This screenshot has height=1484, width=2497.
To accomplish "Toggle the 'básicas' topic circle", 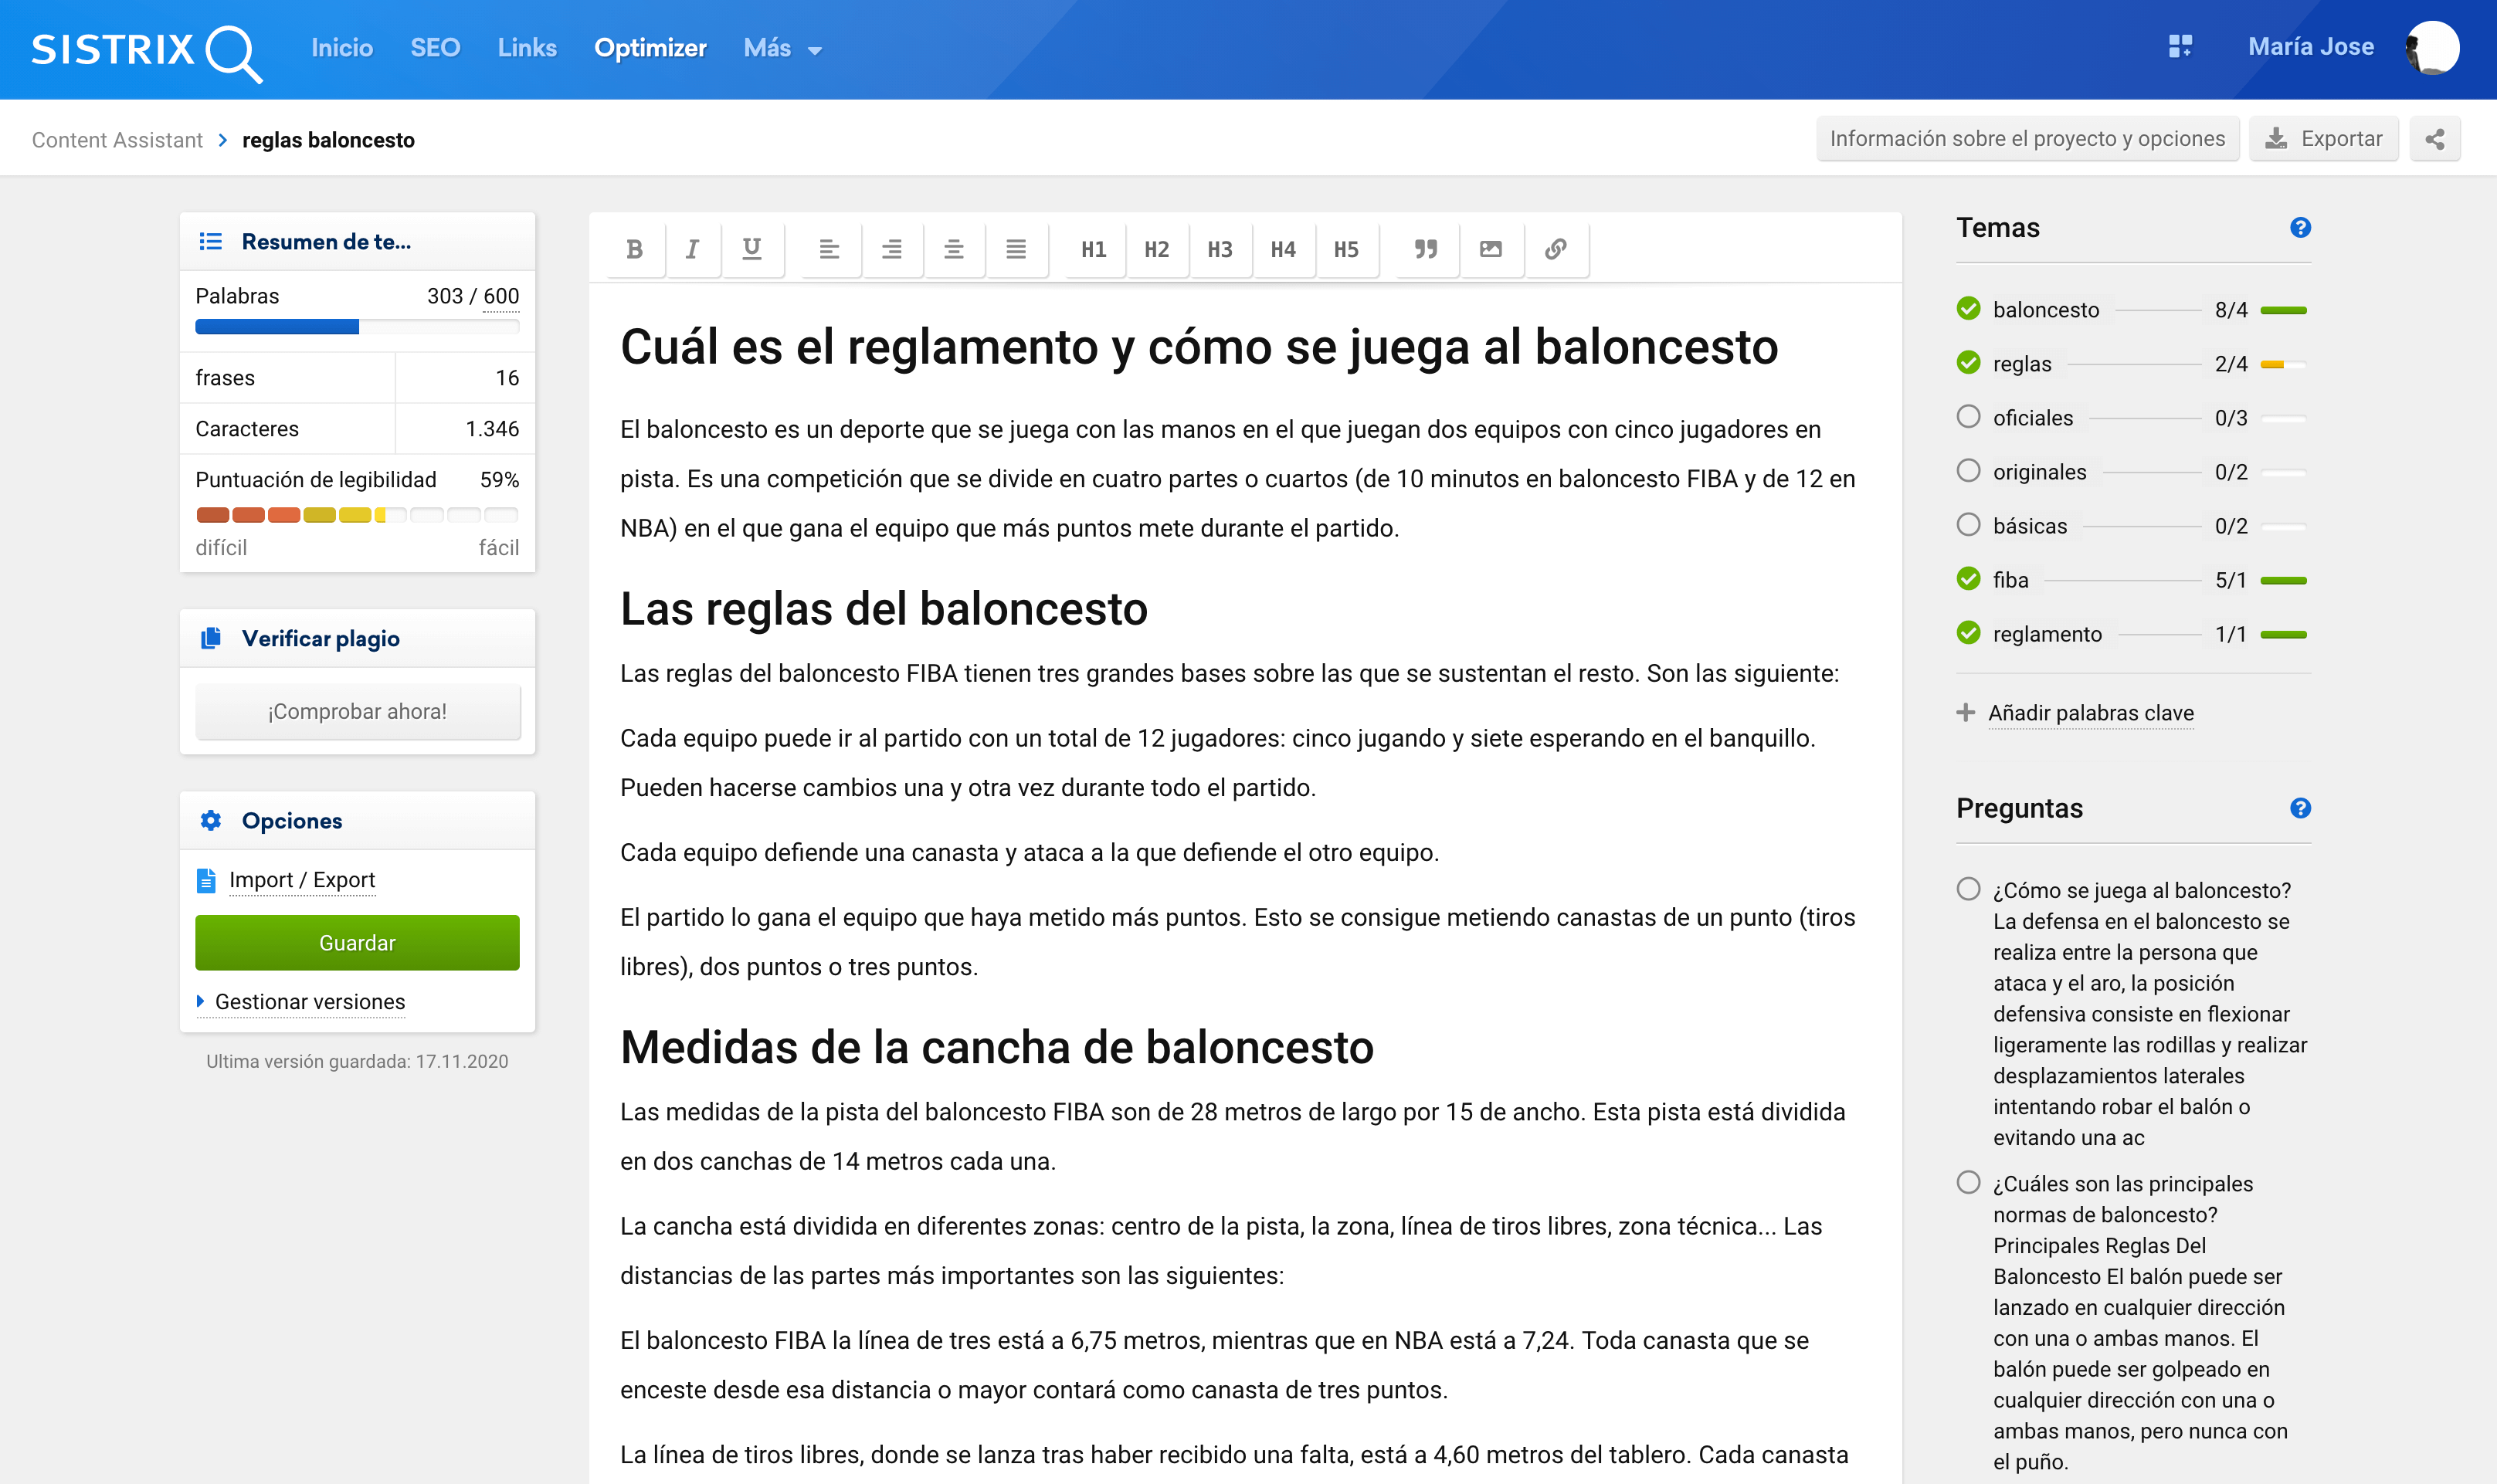I will click(x=1968, y=525).
